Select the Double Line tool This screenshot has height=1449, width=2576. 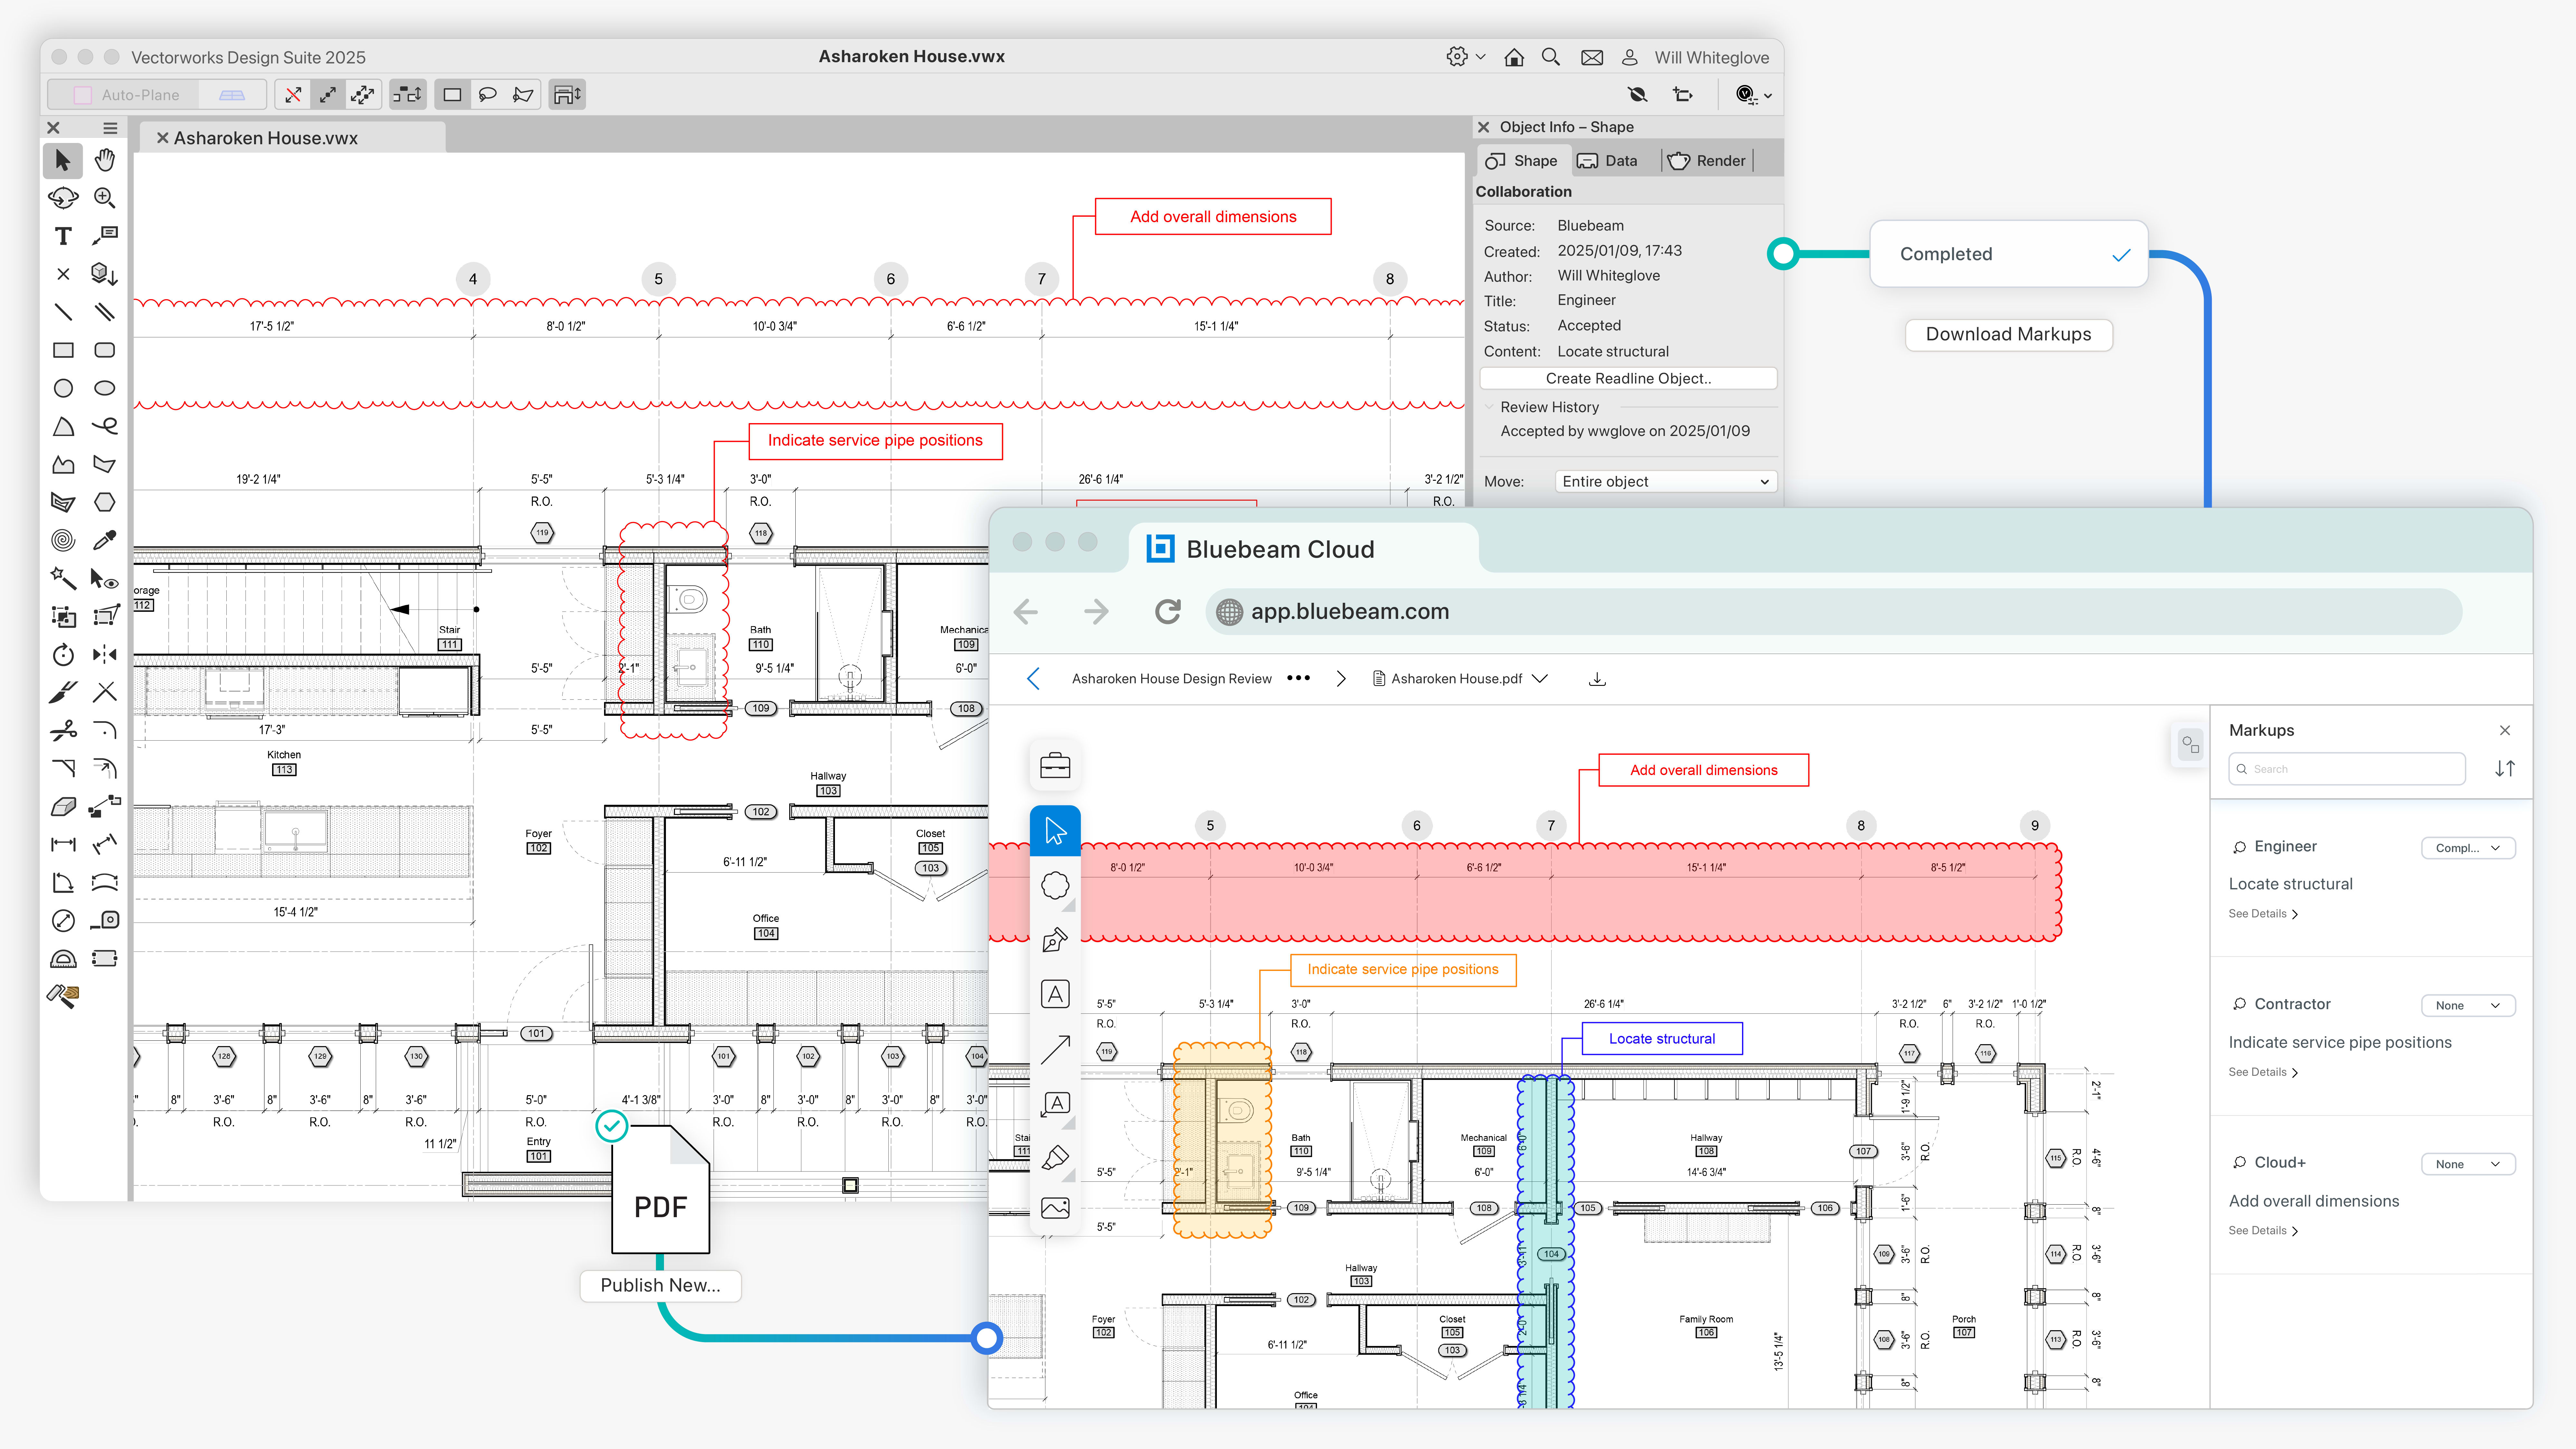(x=105, y=312)
